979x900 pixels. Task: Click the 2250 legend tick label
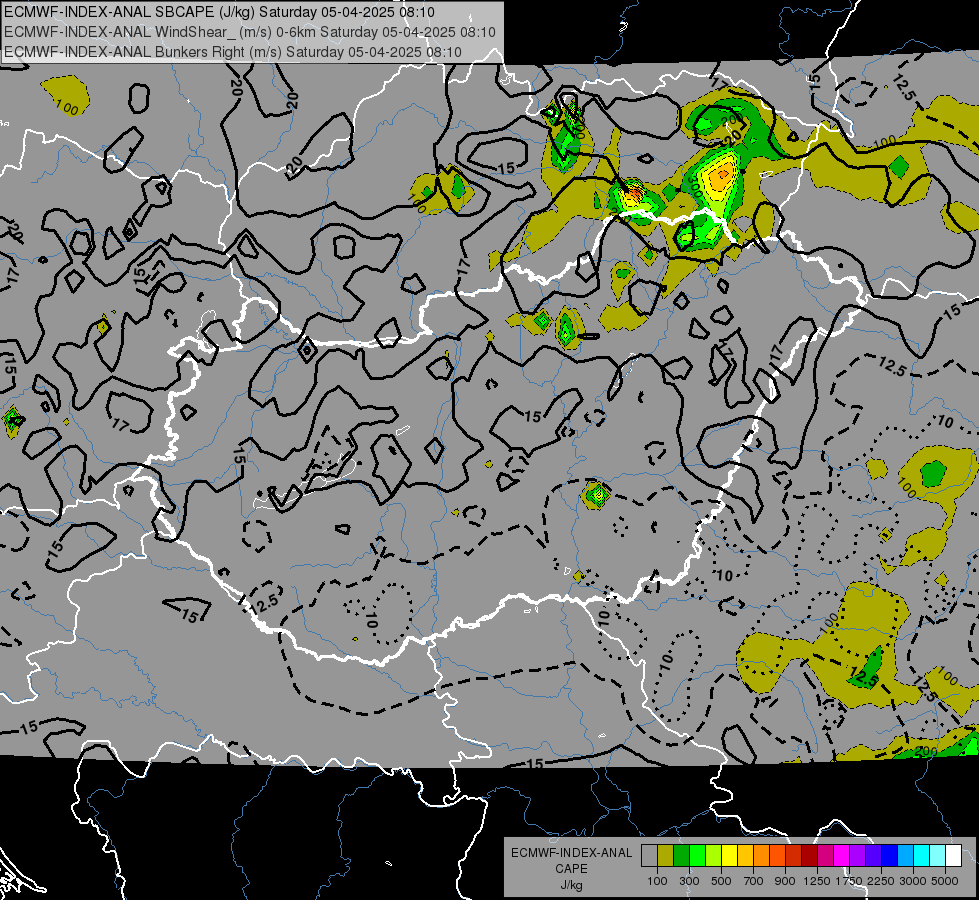881,881
